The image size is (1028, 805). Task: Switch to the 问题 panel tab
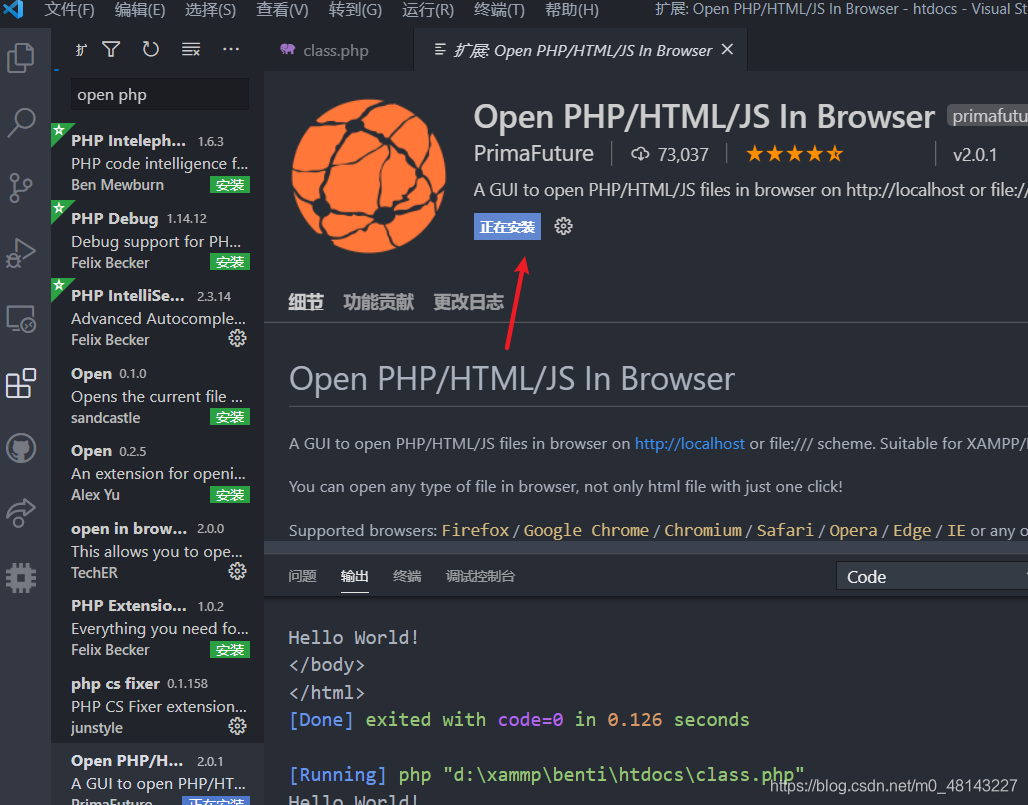coord(302,576)
